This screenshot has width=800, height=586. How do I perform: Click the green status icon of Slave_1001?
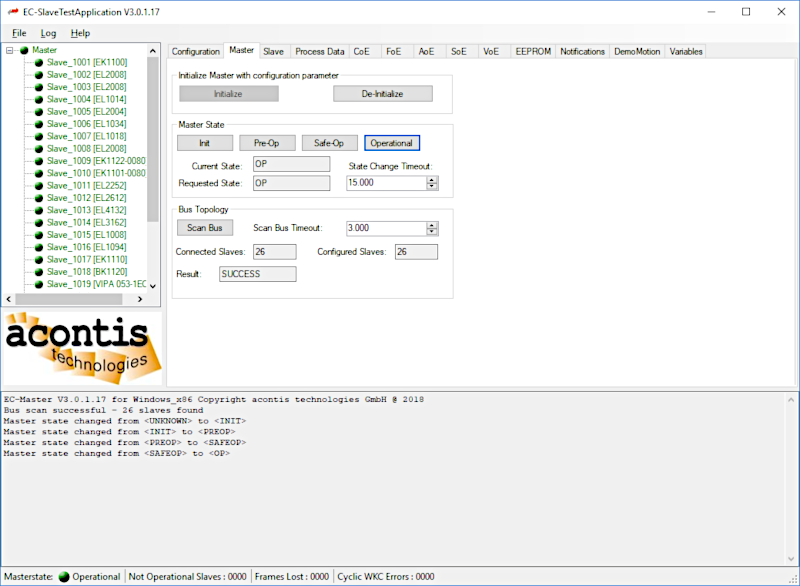(x=38, y=62)
